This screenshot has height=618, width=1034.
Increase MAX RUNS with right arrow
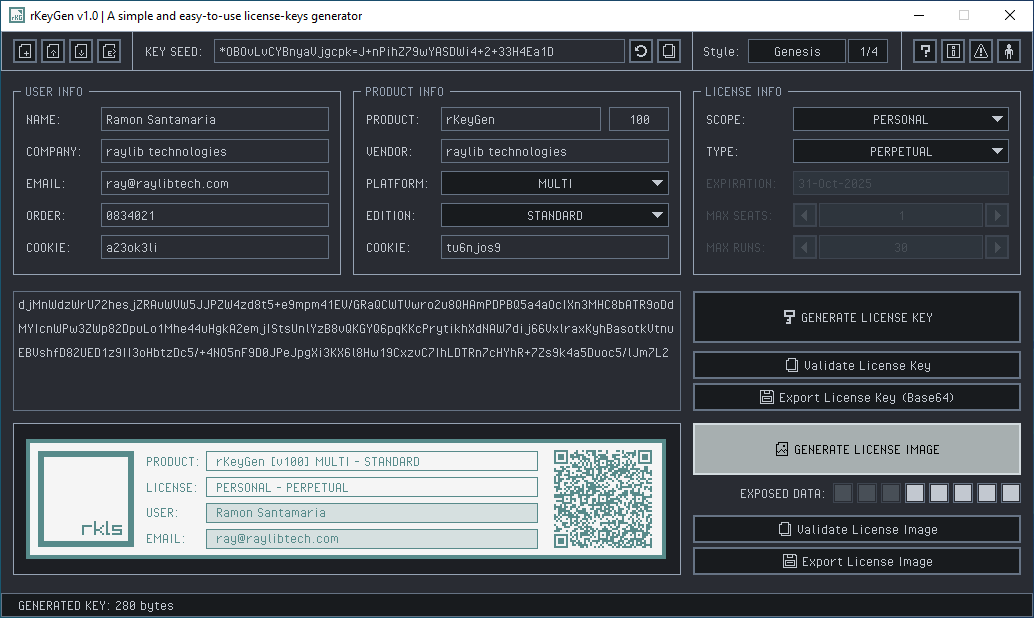click(x=997, y=247)
